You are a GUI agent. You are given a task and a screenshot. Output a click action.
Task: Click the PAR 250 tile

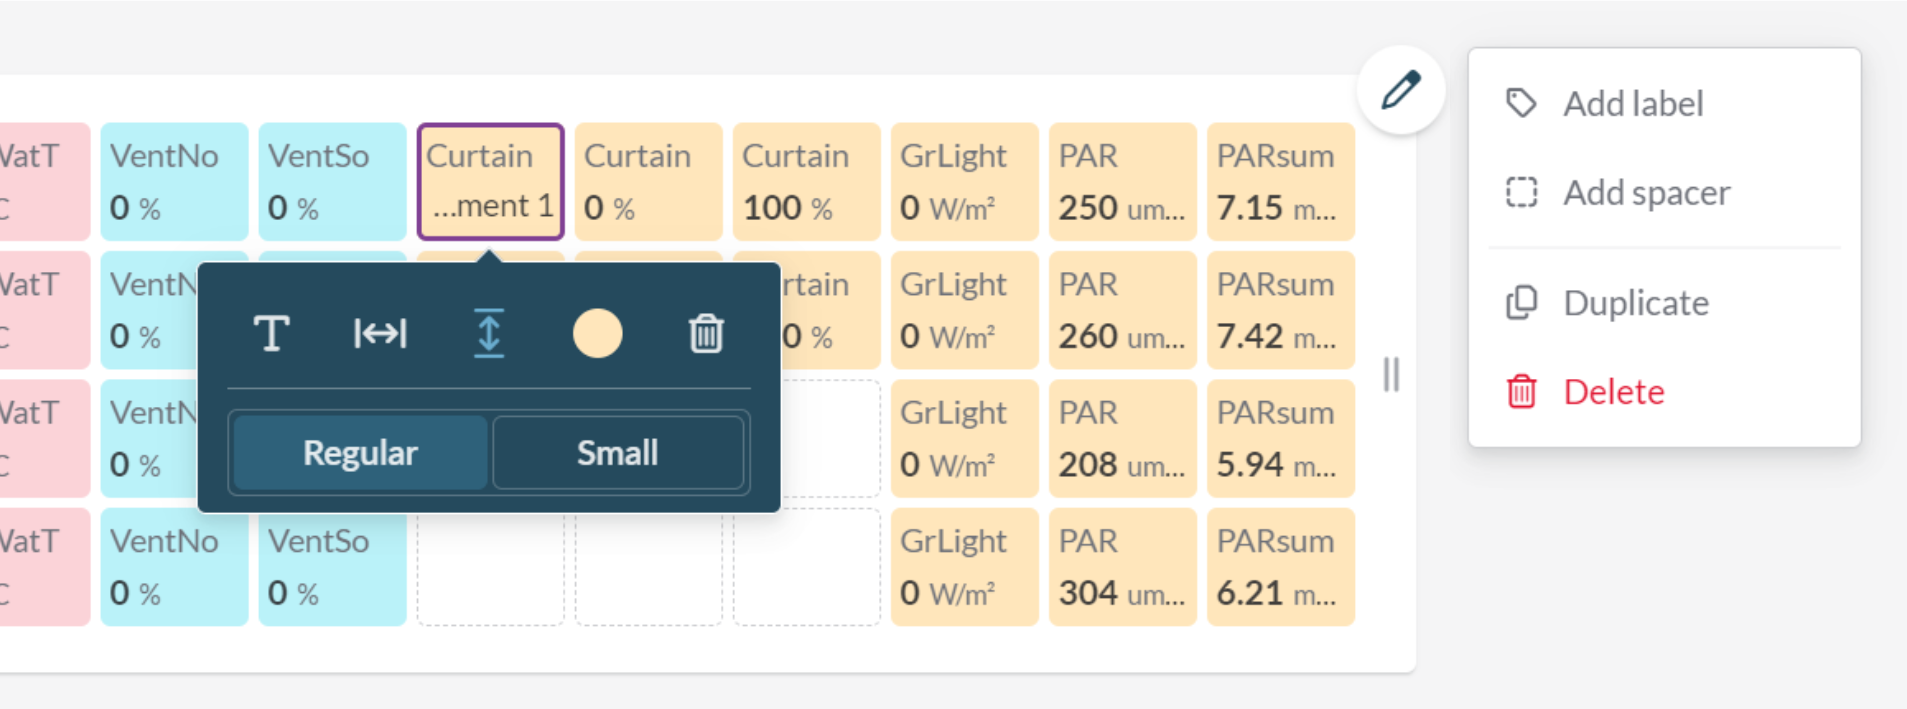tap(1122, 181)
